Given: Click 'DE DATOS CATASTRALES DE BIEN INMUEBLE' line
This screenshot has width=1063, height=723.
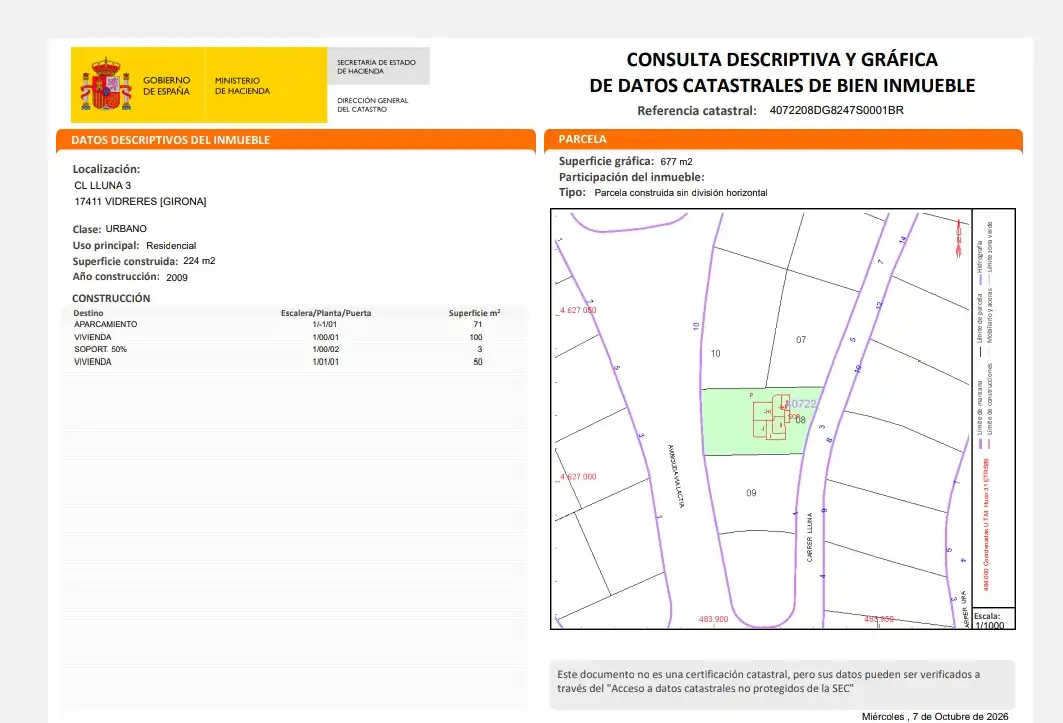Looking at the screenshot, I should click(x=782, y=85).
